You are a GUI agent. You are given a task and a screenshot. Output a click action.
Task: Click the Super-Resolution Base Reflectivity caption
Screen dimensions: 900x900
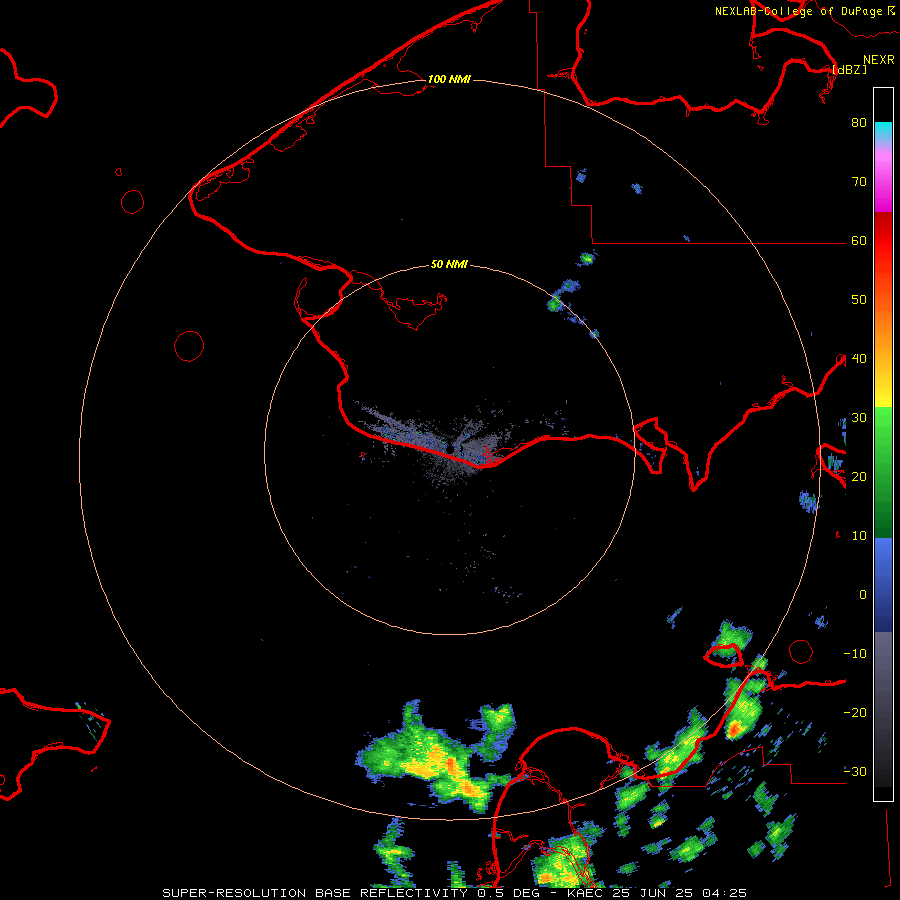coord(454,893)
